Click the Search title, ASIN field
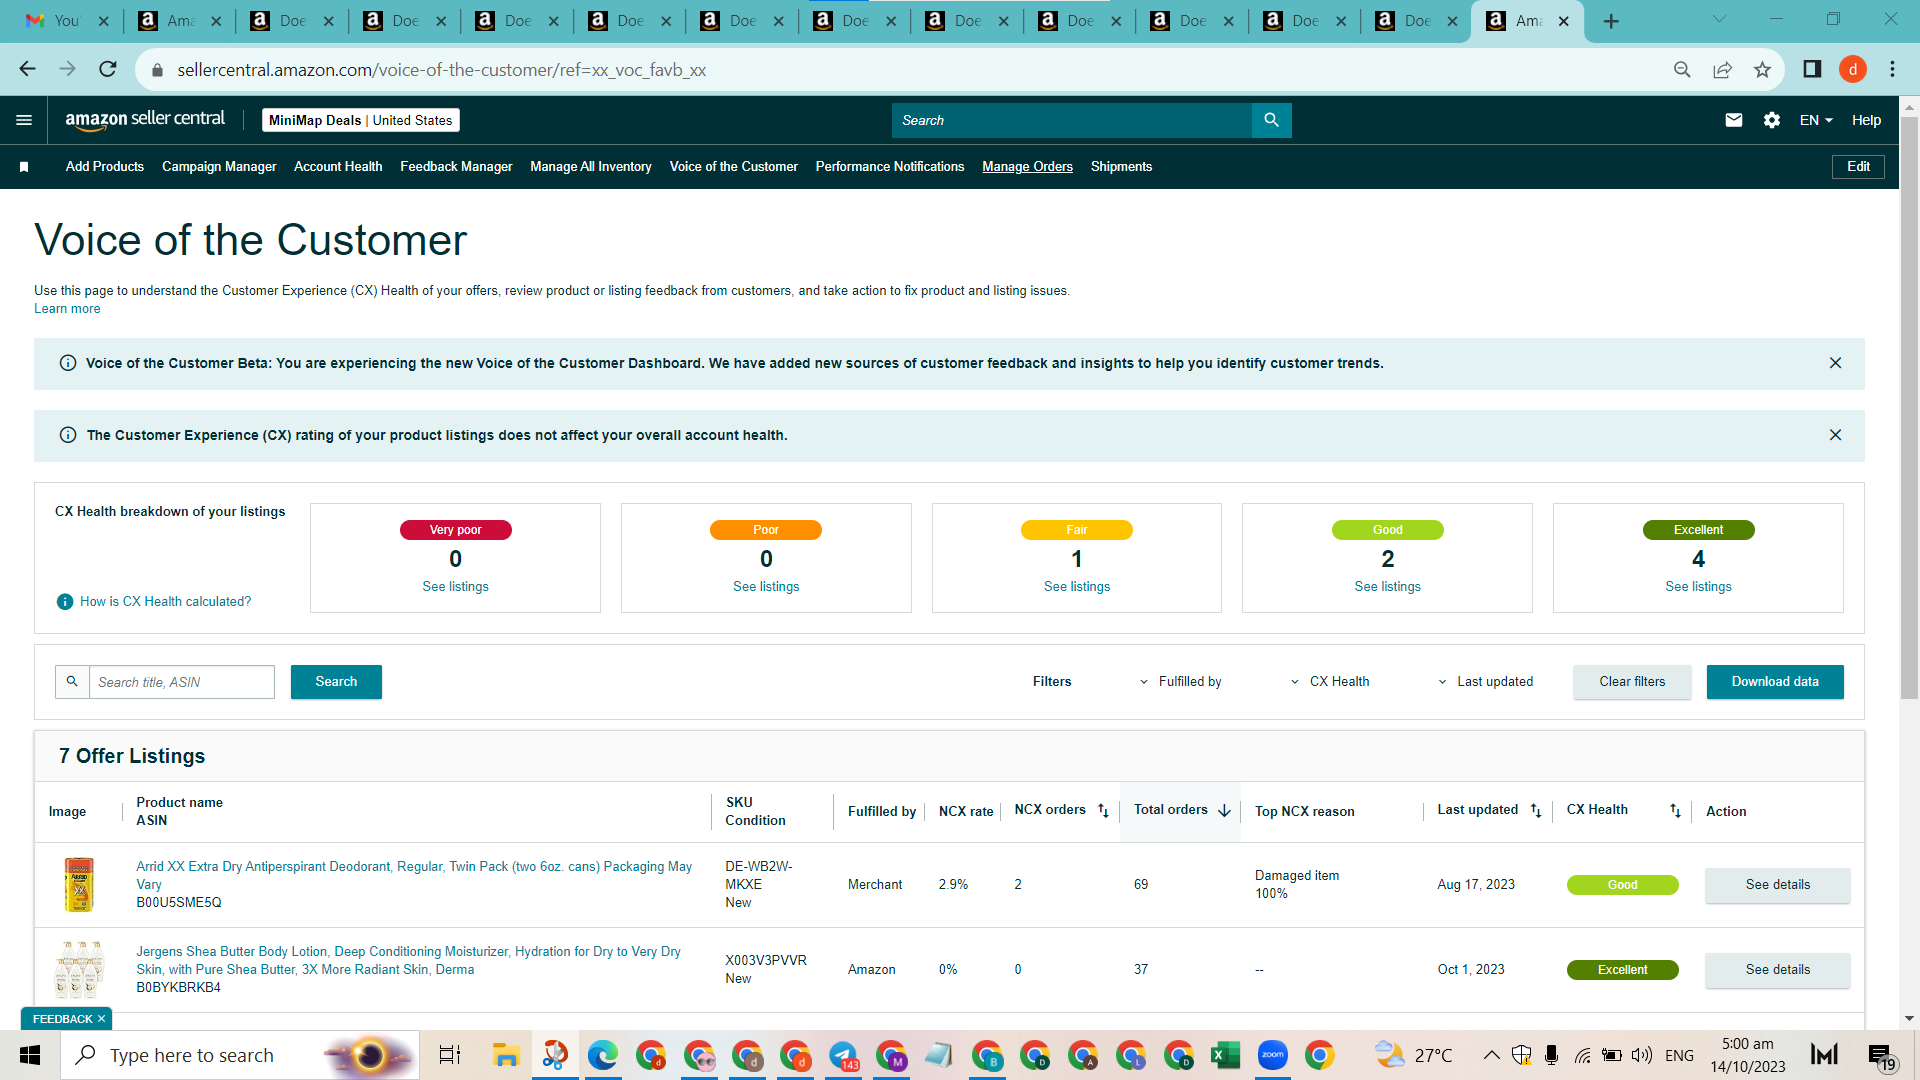The width and height of the screenshot is (1920, 1080). (x=182, y=682)
